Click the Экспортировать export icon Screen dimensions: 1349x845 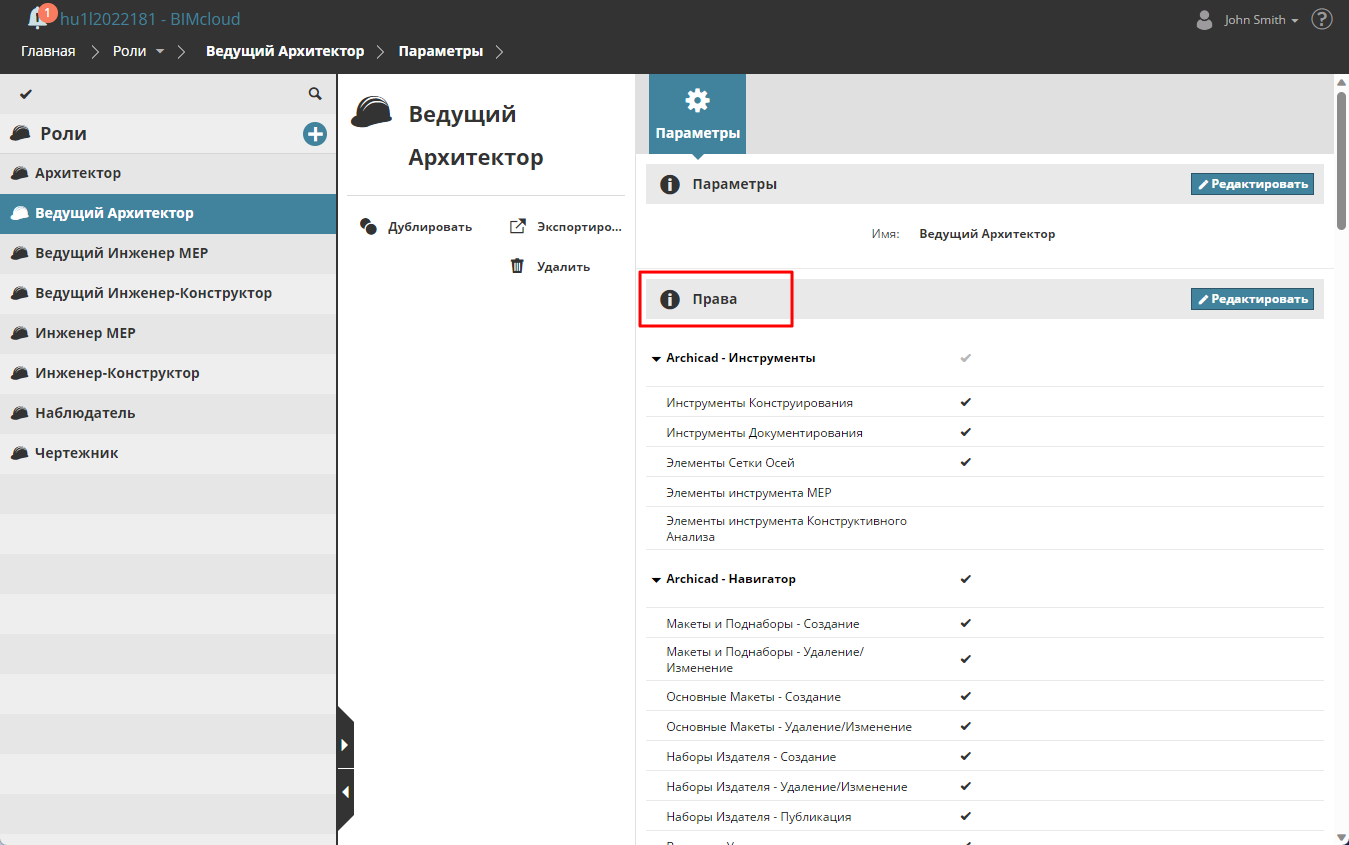(517, 227)
